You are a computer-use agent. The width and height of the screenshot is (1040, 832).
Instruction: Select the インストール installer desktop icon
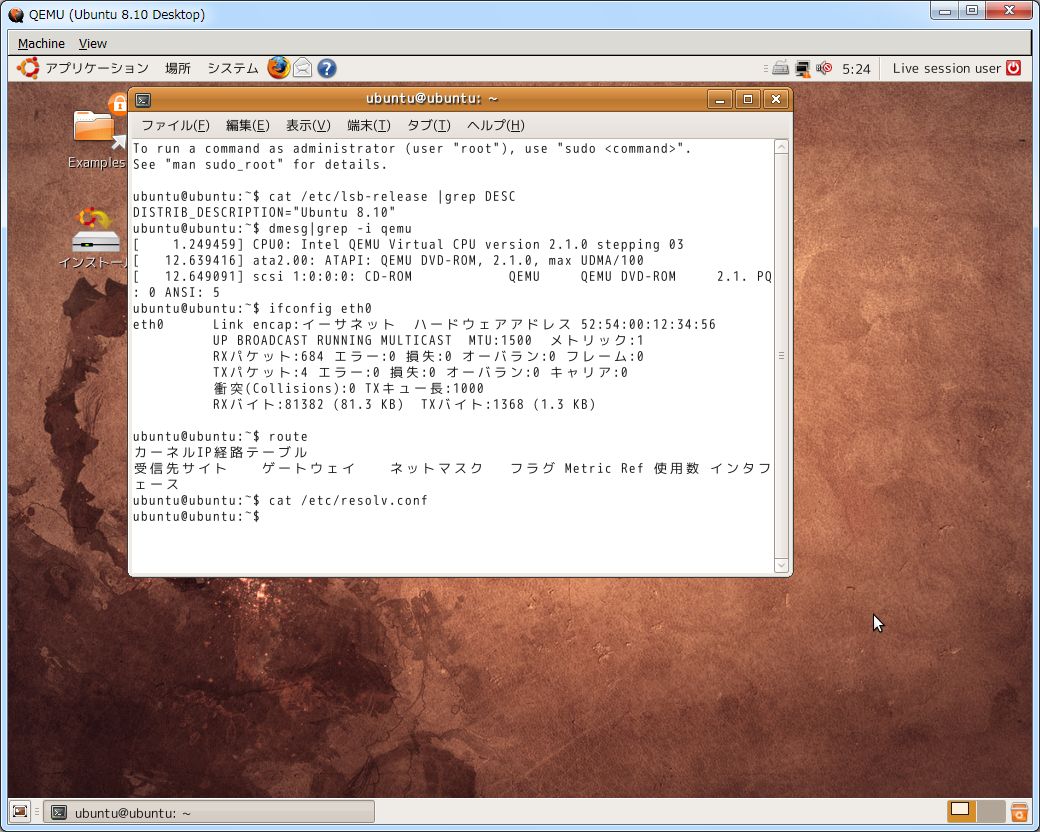[x=94, y=238]
